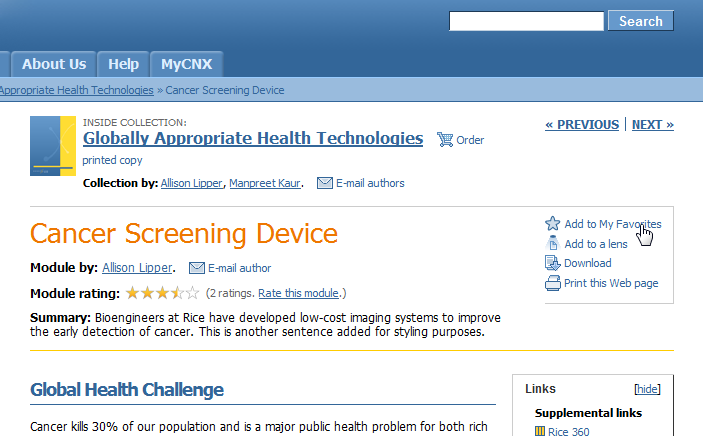Screen dimensions: 703x436
Task: Hide the Links panel
Action: coord(647,389)
